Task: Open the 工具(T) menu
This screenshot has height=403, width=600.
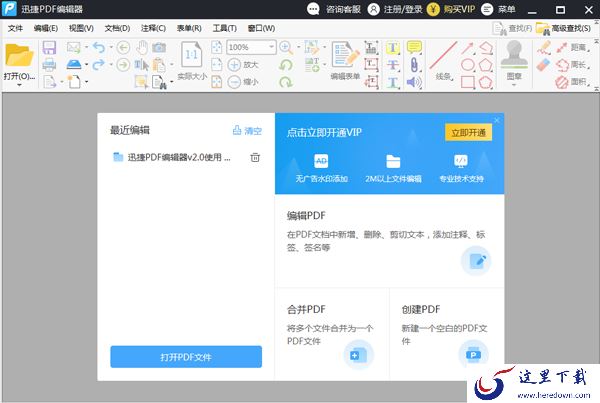Action: 225,28
